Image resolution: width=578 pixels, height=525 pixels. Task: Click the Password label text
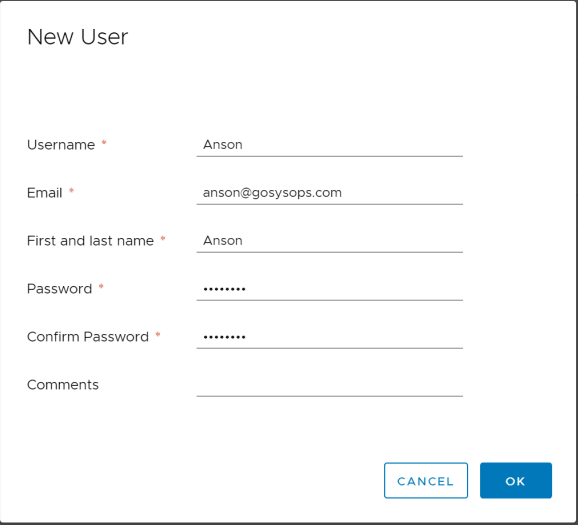click(59, 289)
